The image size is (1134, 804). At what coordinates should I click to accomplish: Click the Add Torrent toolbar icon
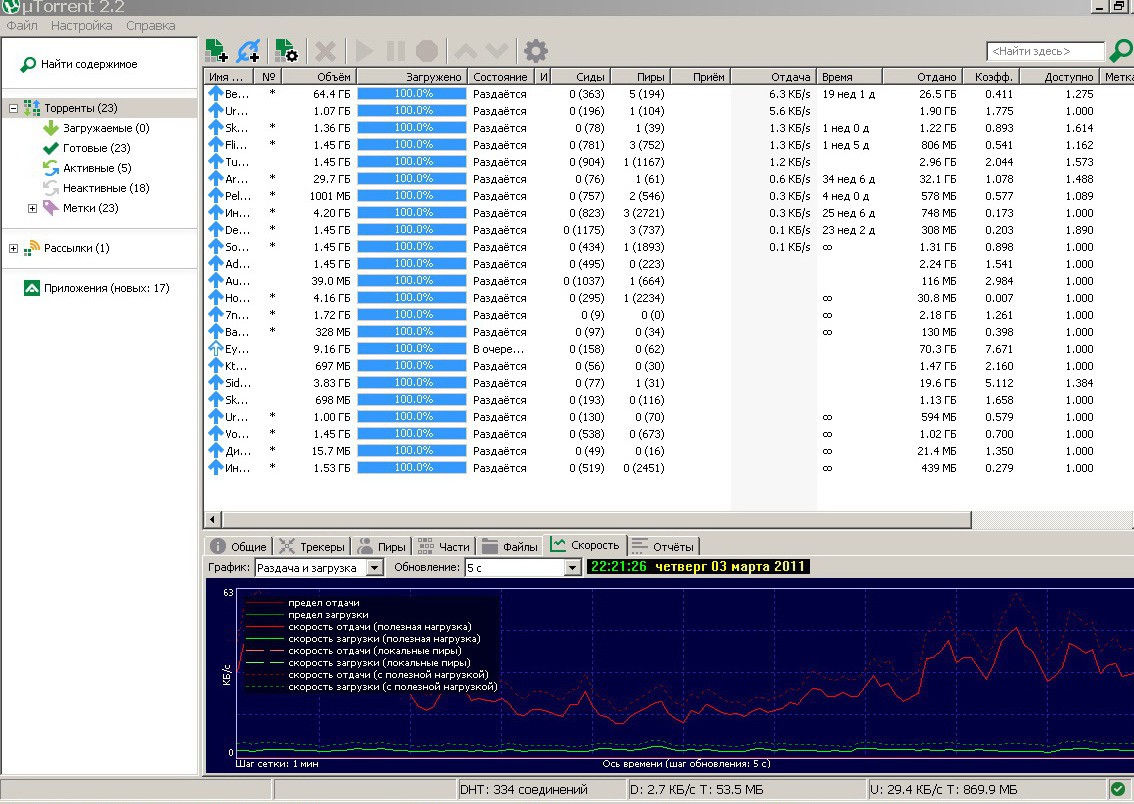(x=217, y=51)
